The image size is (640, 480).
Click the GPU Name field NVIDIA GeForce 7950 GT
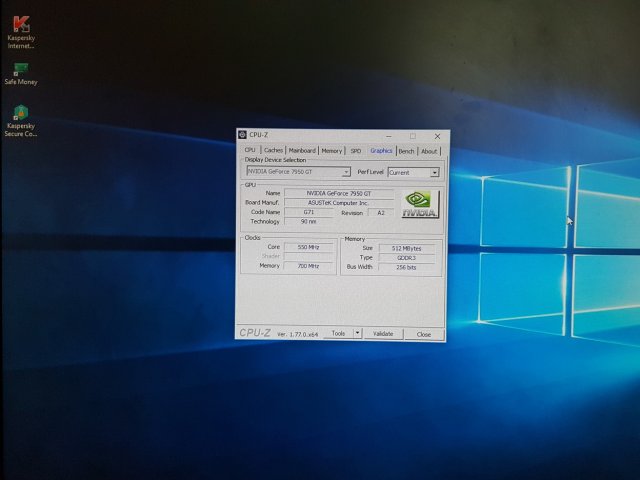pos(339,193)
